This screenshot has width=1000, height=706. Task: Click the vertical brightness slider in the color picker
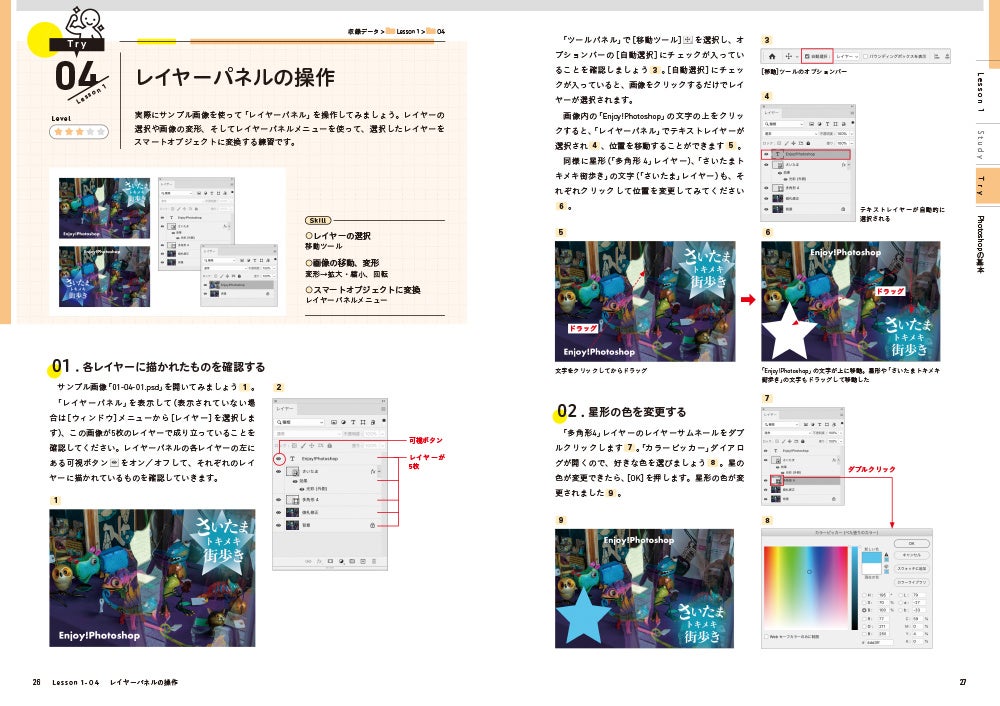pyautogui.click(x=855, y=588)
